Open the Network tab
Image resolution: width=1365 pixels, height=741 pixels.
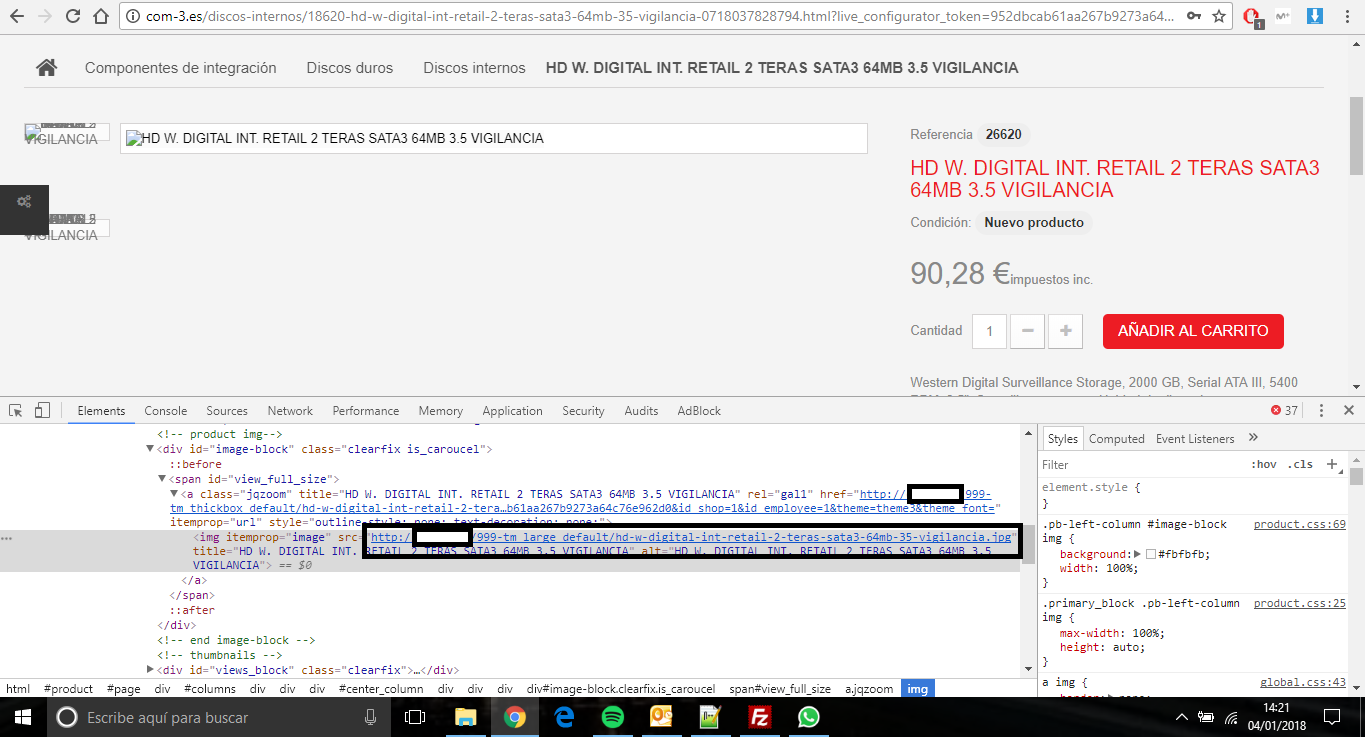[290, 410]
